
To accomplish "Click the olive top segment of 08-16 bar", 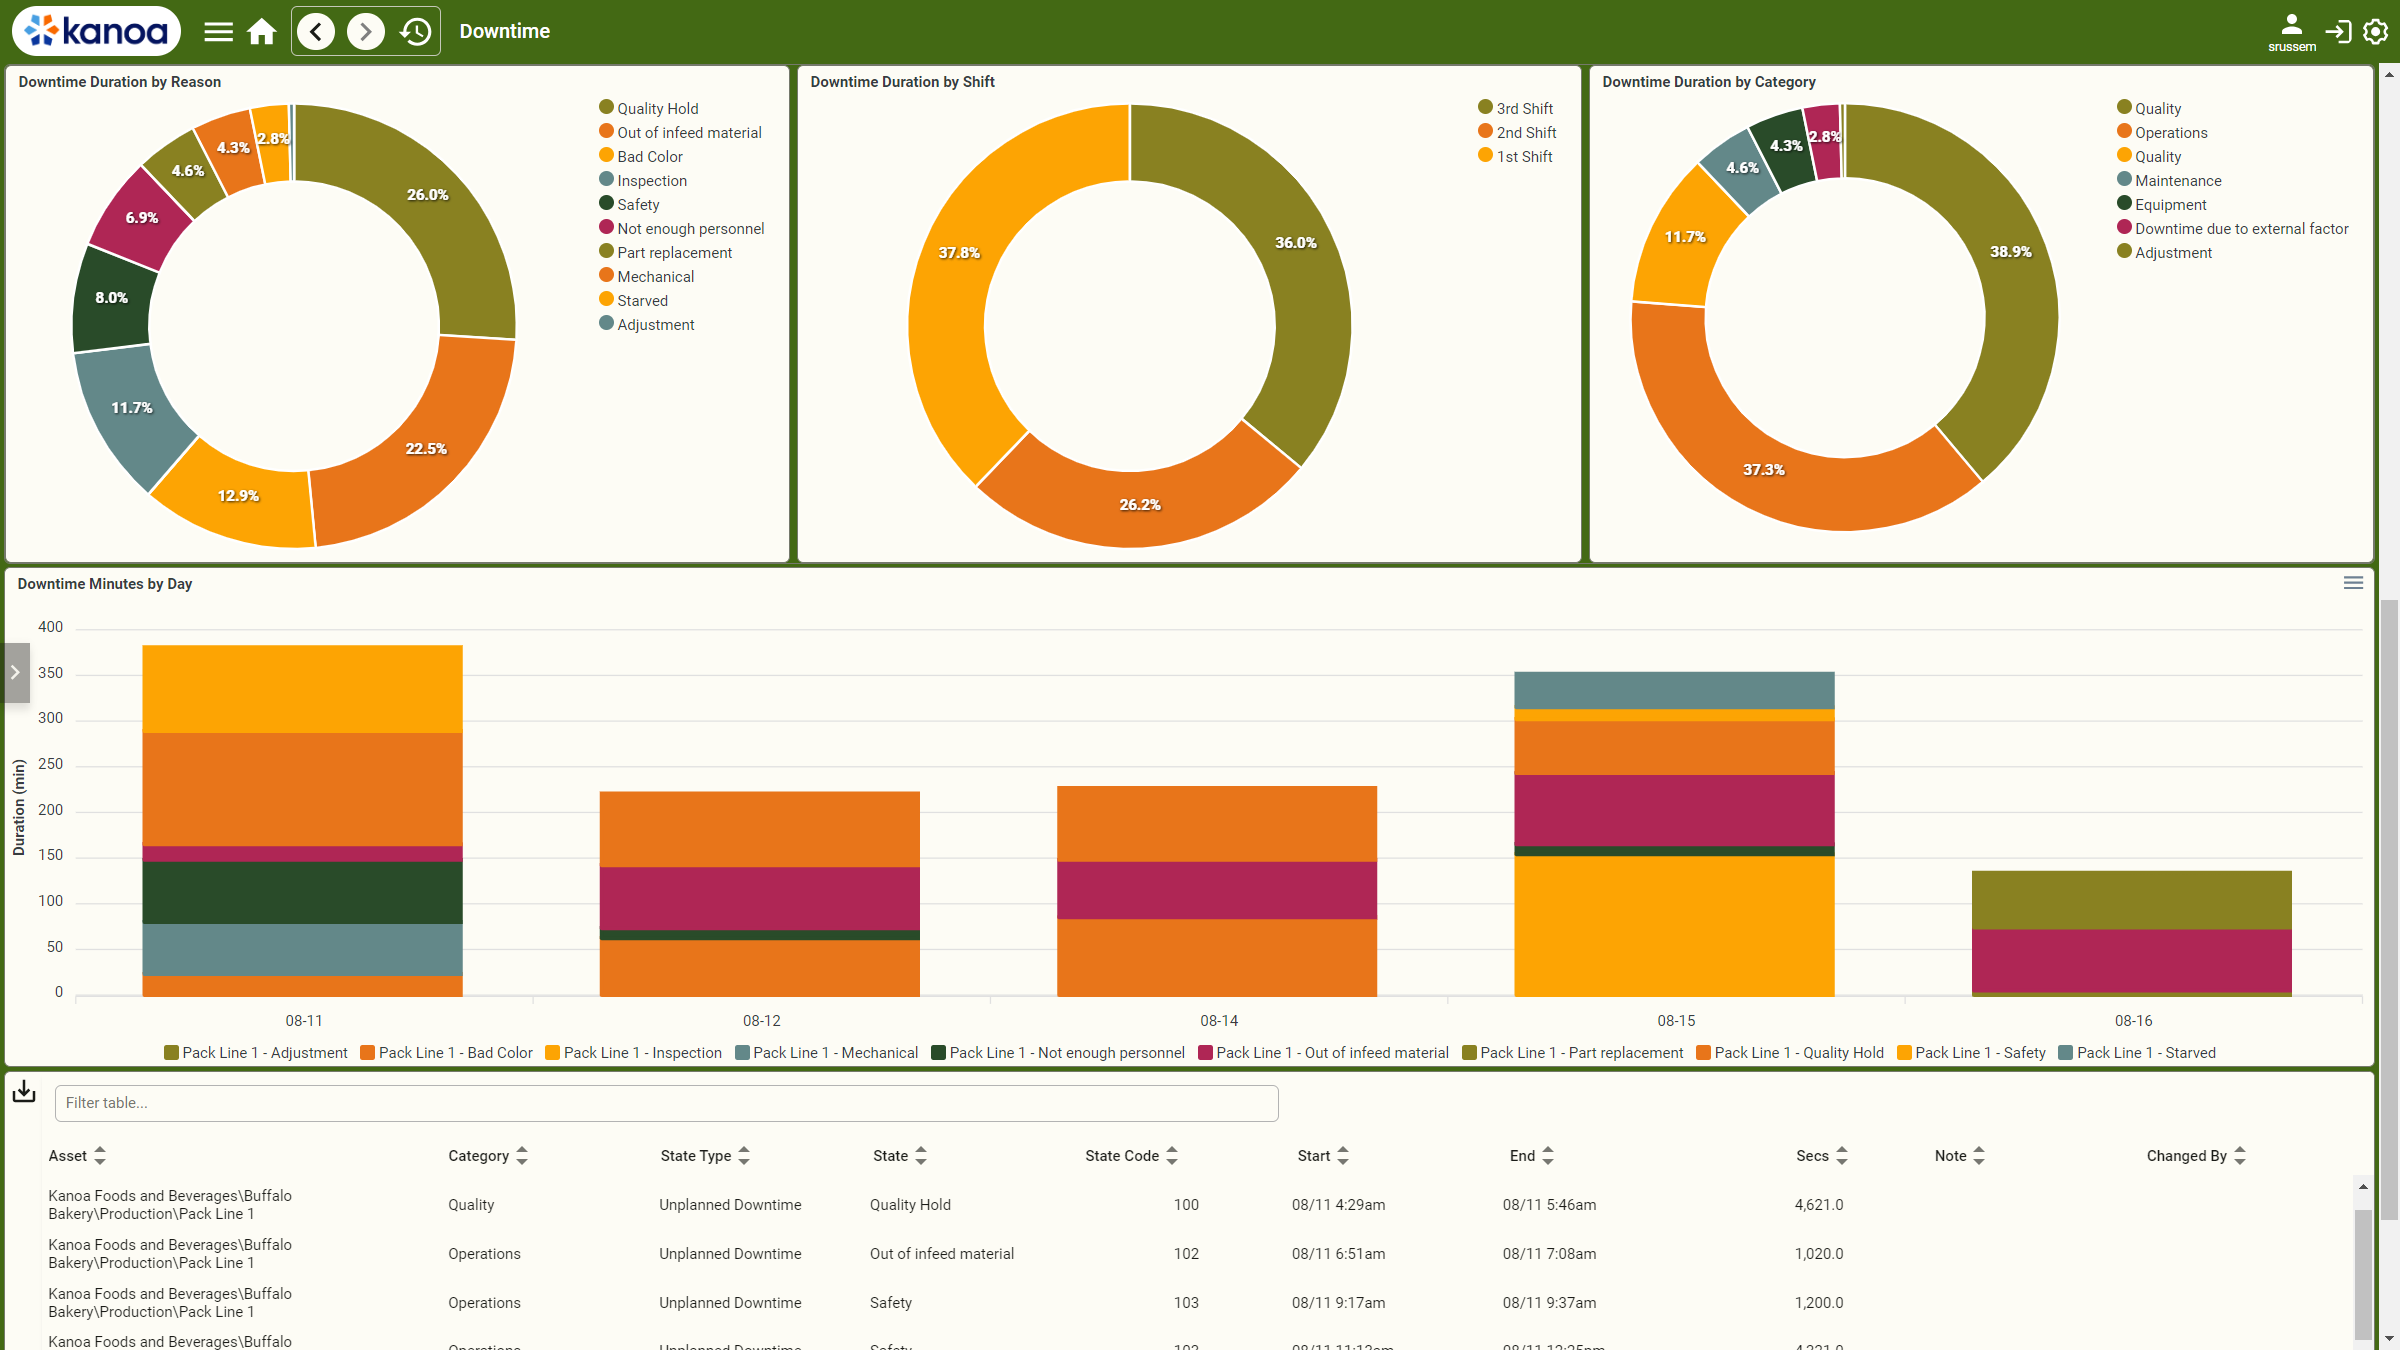I will [2132, 900].
